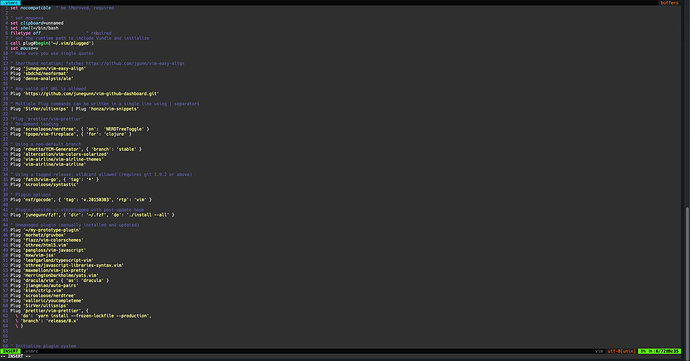Click Plug '~/my-prototype-plugin' line

pos(46,230)
